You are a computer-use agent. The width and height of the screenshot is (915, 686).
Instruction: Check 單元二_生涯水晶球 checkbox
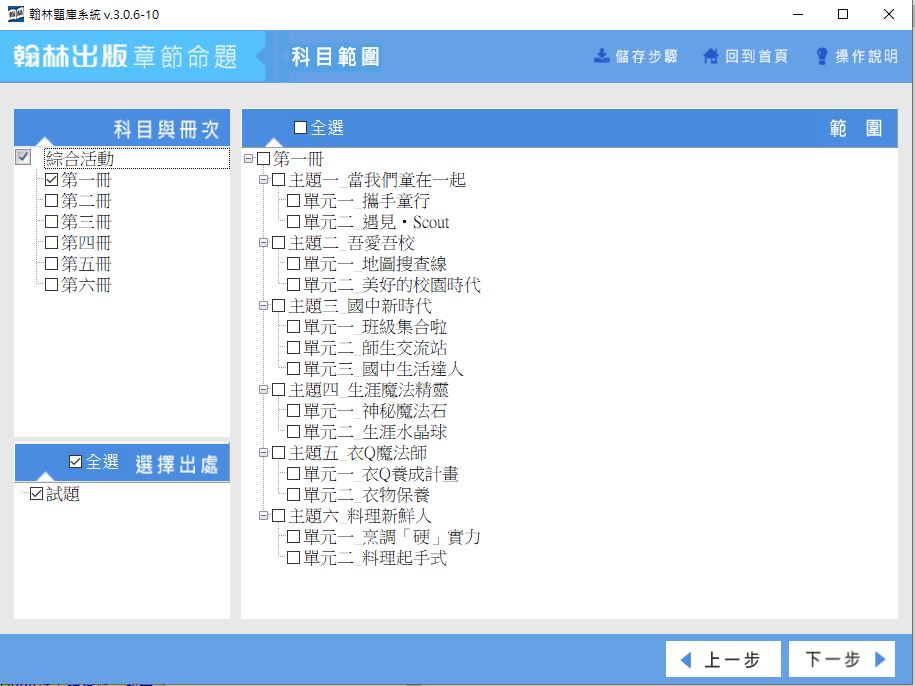point(294,432)
